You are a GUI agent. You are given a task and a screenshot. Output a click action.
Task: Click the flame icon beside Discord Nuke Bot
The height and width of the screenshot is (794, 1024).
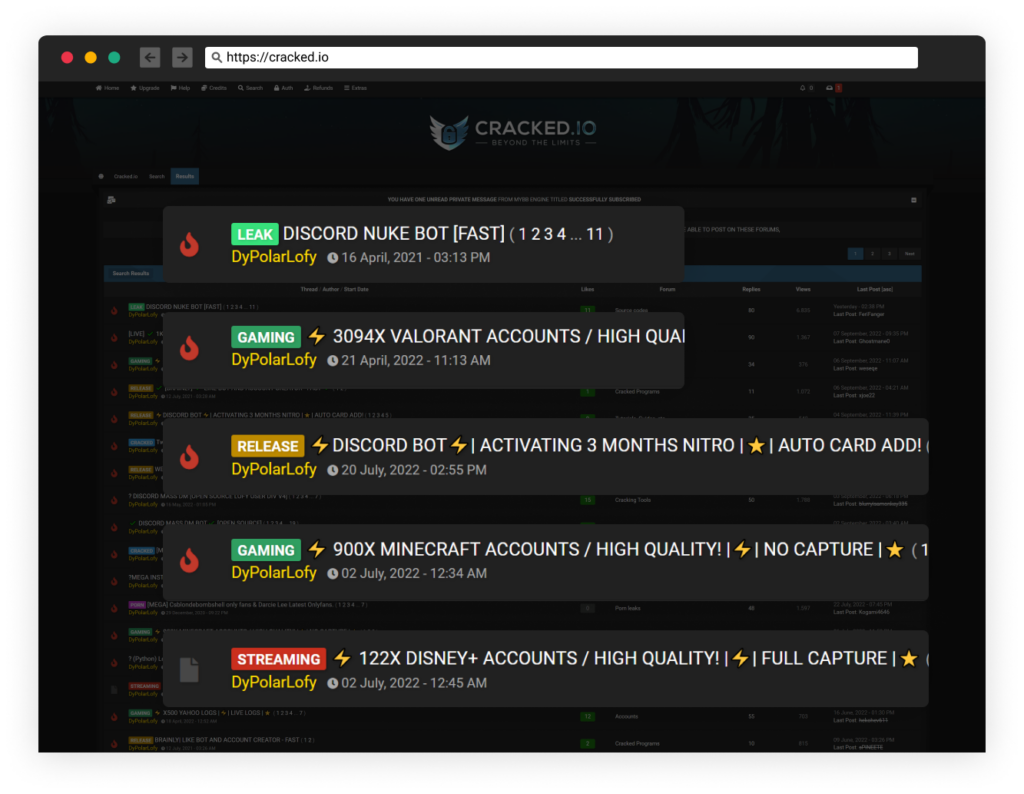tap(189, 245)
